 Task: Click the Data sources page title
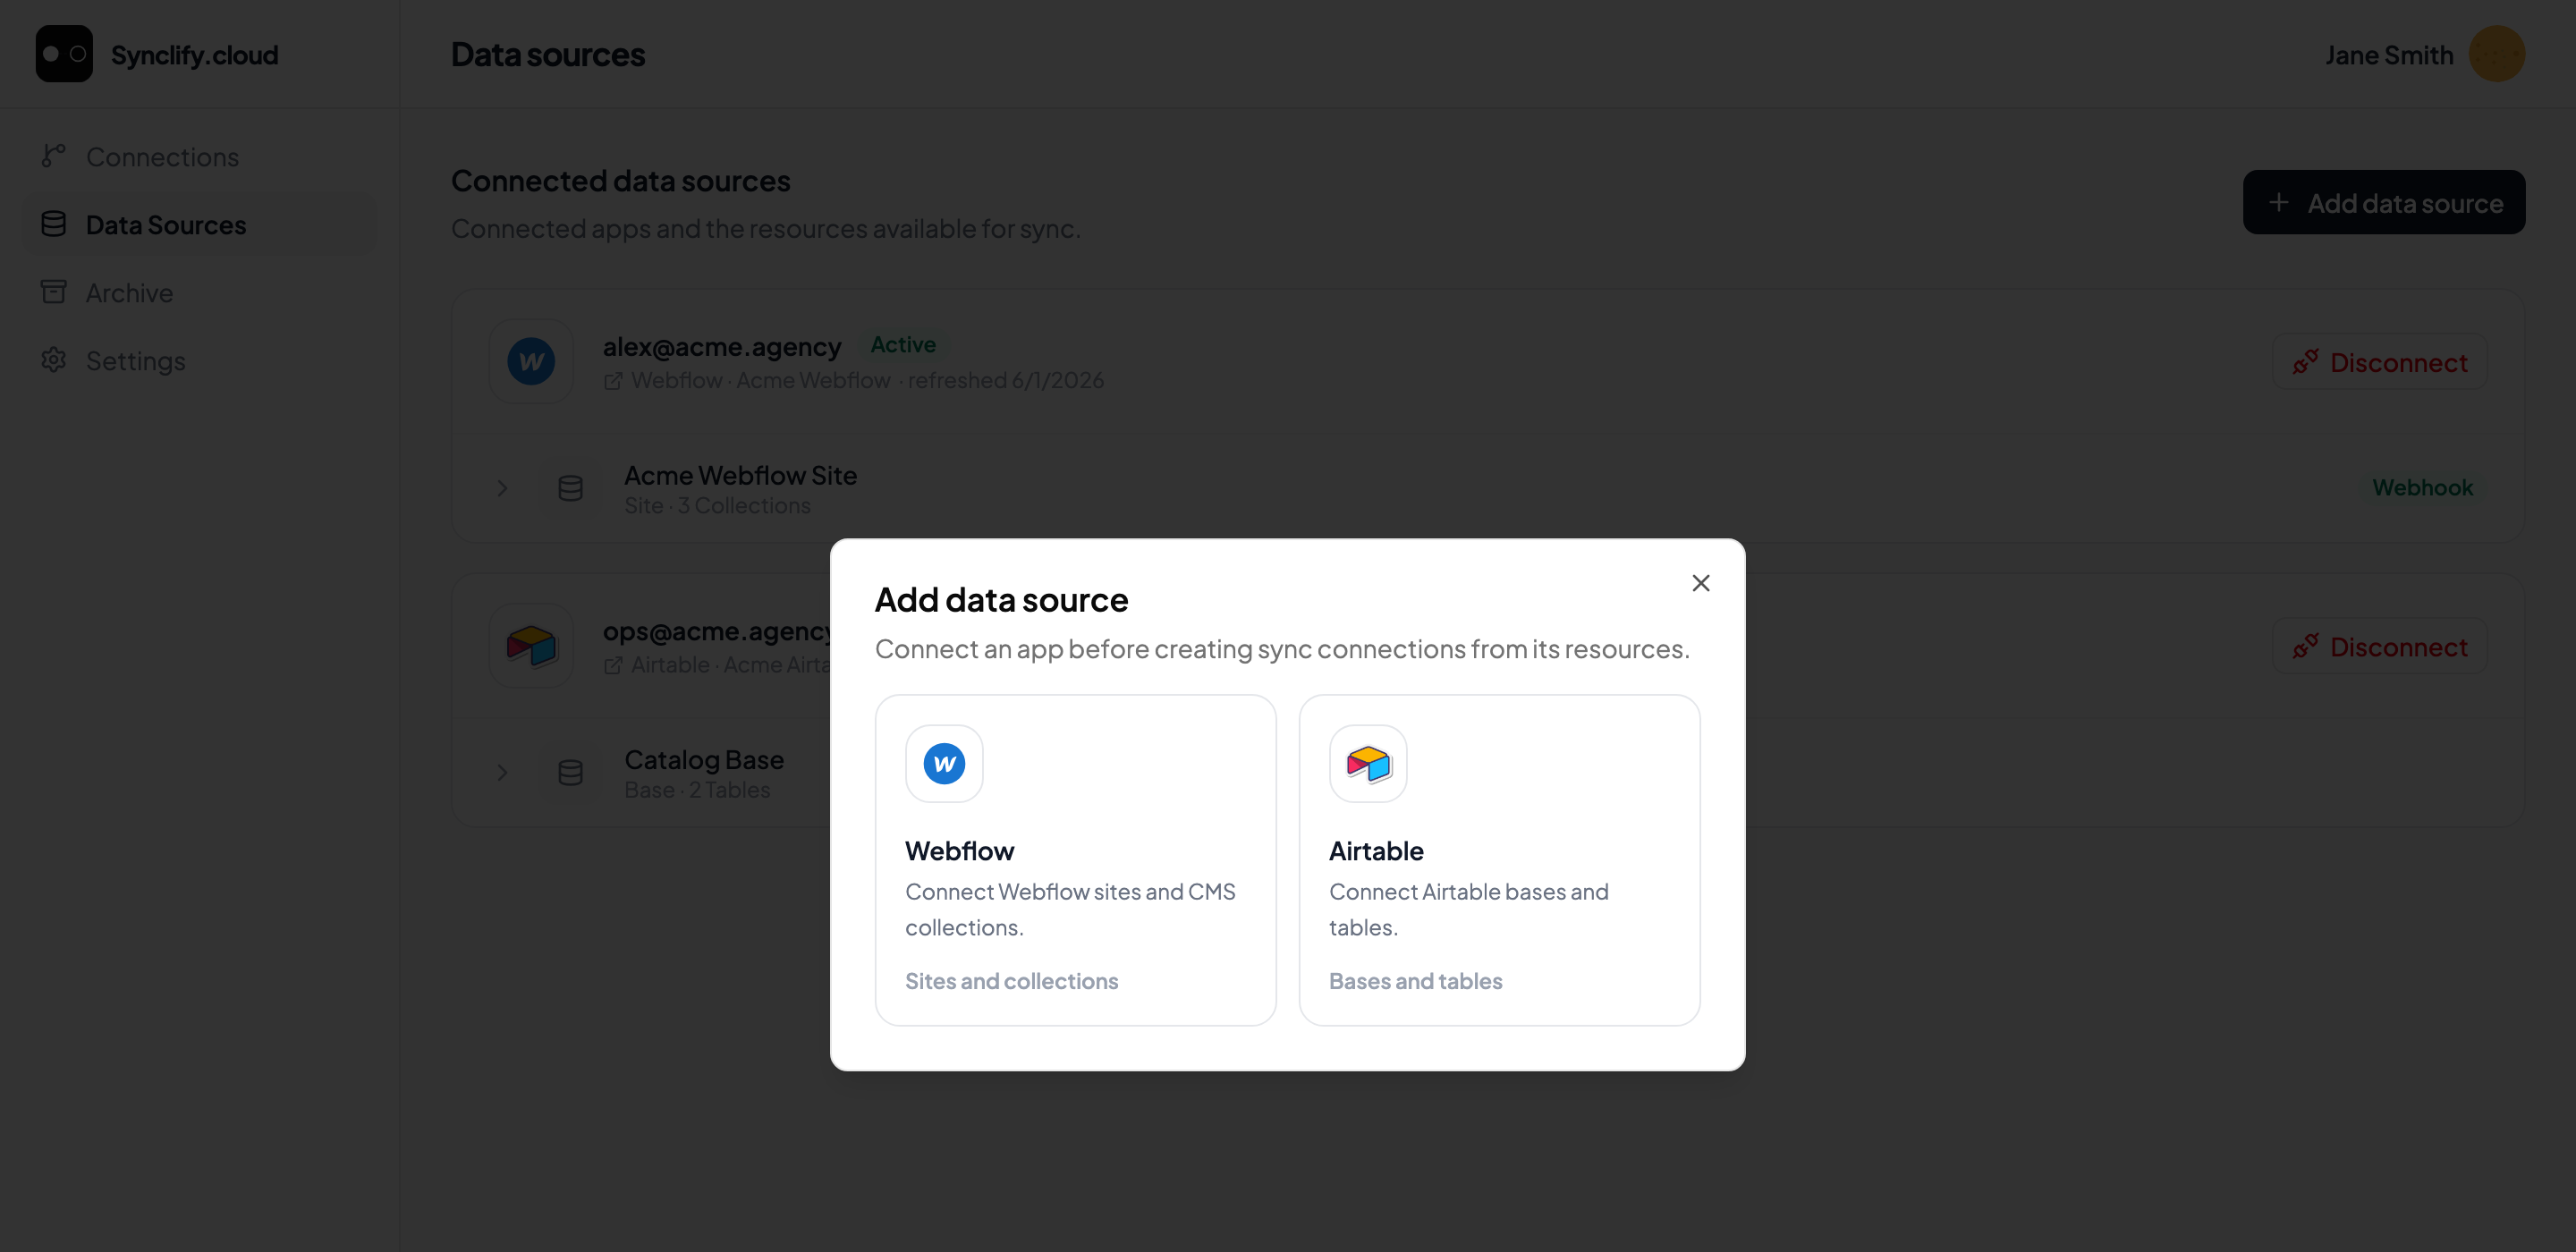547,54
